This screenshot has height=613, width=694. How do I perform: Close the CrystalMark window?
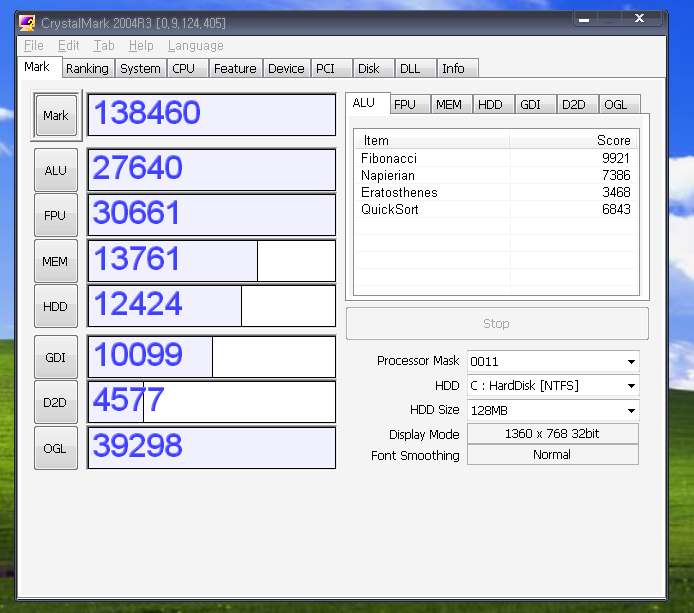coord(640,19)
